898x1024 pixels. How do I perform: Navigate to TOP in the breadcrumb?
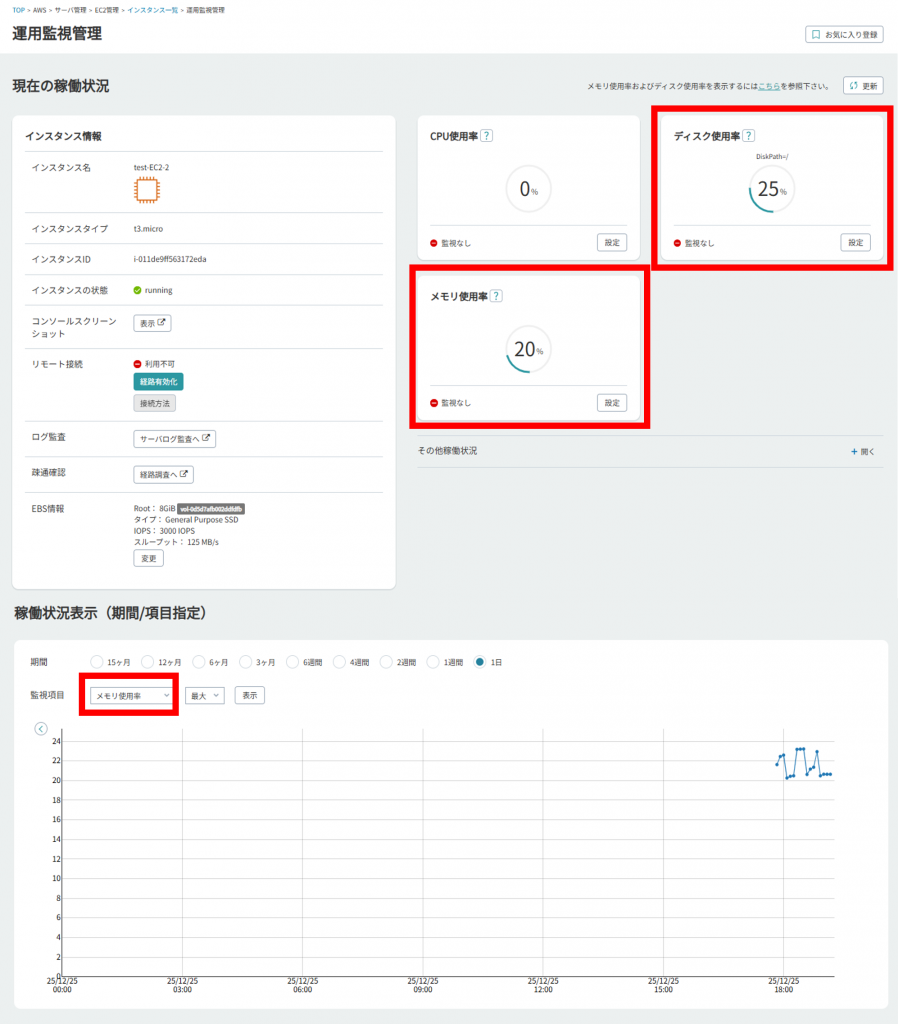click(x=19, y=9)
